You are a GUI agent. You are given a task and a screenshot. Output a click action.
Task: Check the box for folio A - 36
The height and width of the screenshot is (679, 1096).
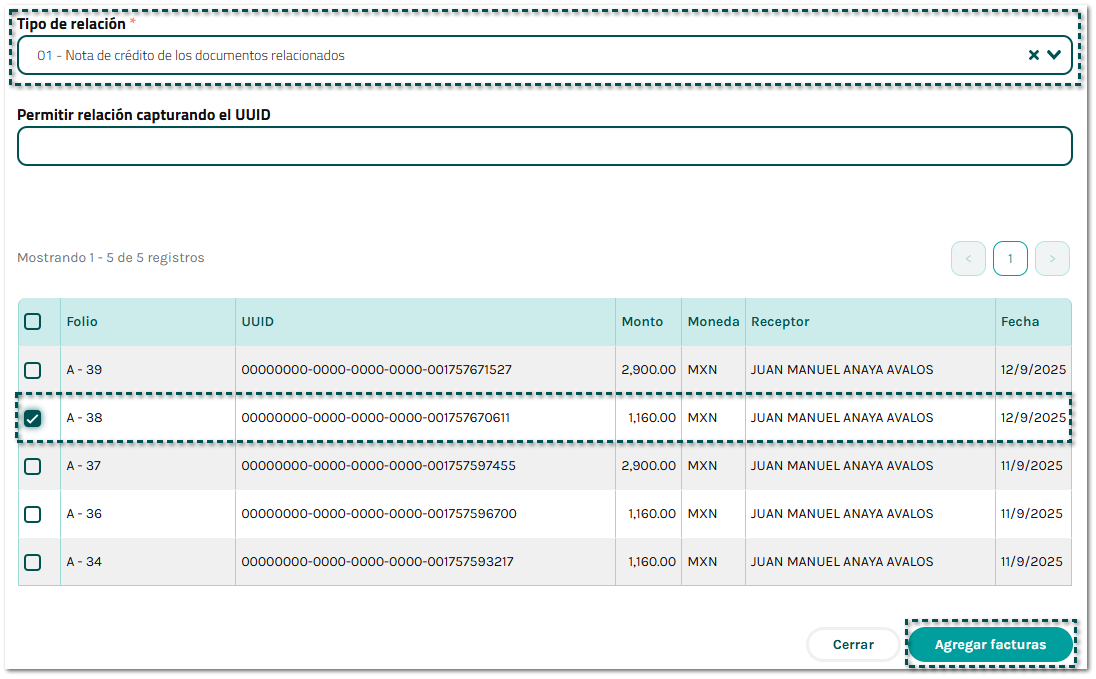(33, 514)
